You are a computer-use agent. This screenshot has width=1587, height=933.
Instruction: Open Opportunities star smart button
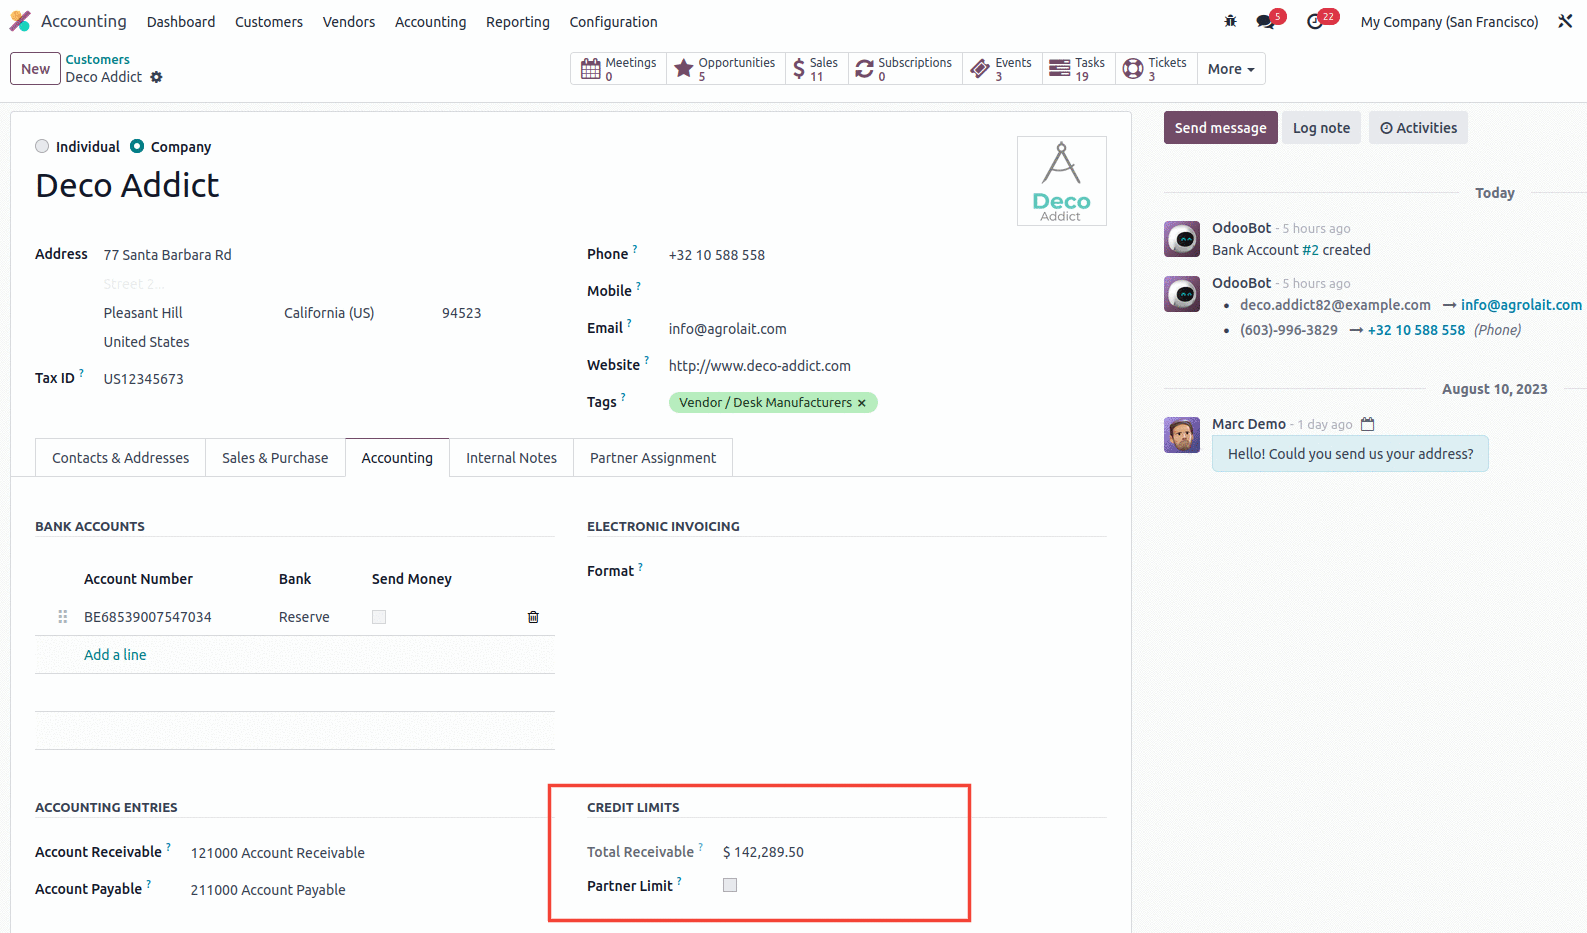click(x=726, y=69)
